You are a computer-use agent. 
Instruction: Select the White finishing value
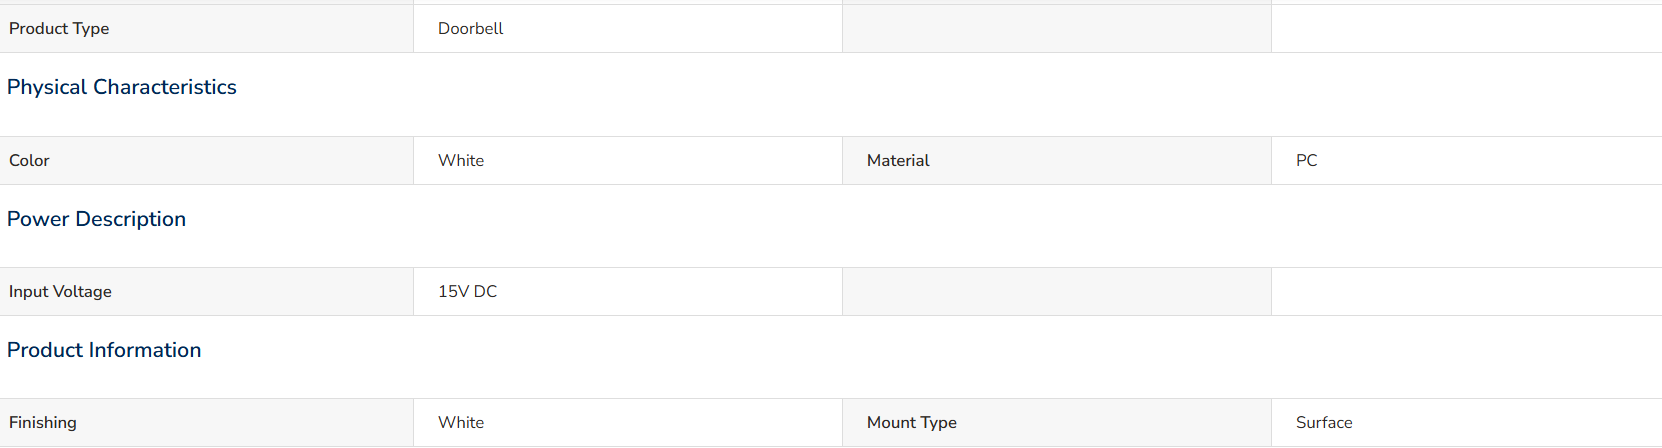tap(461, 422)
